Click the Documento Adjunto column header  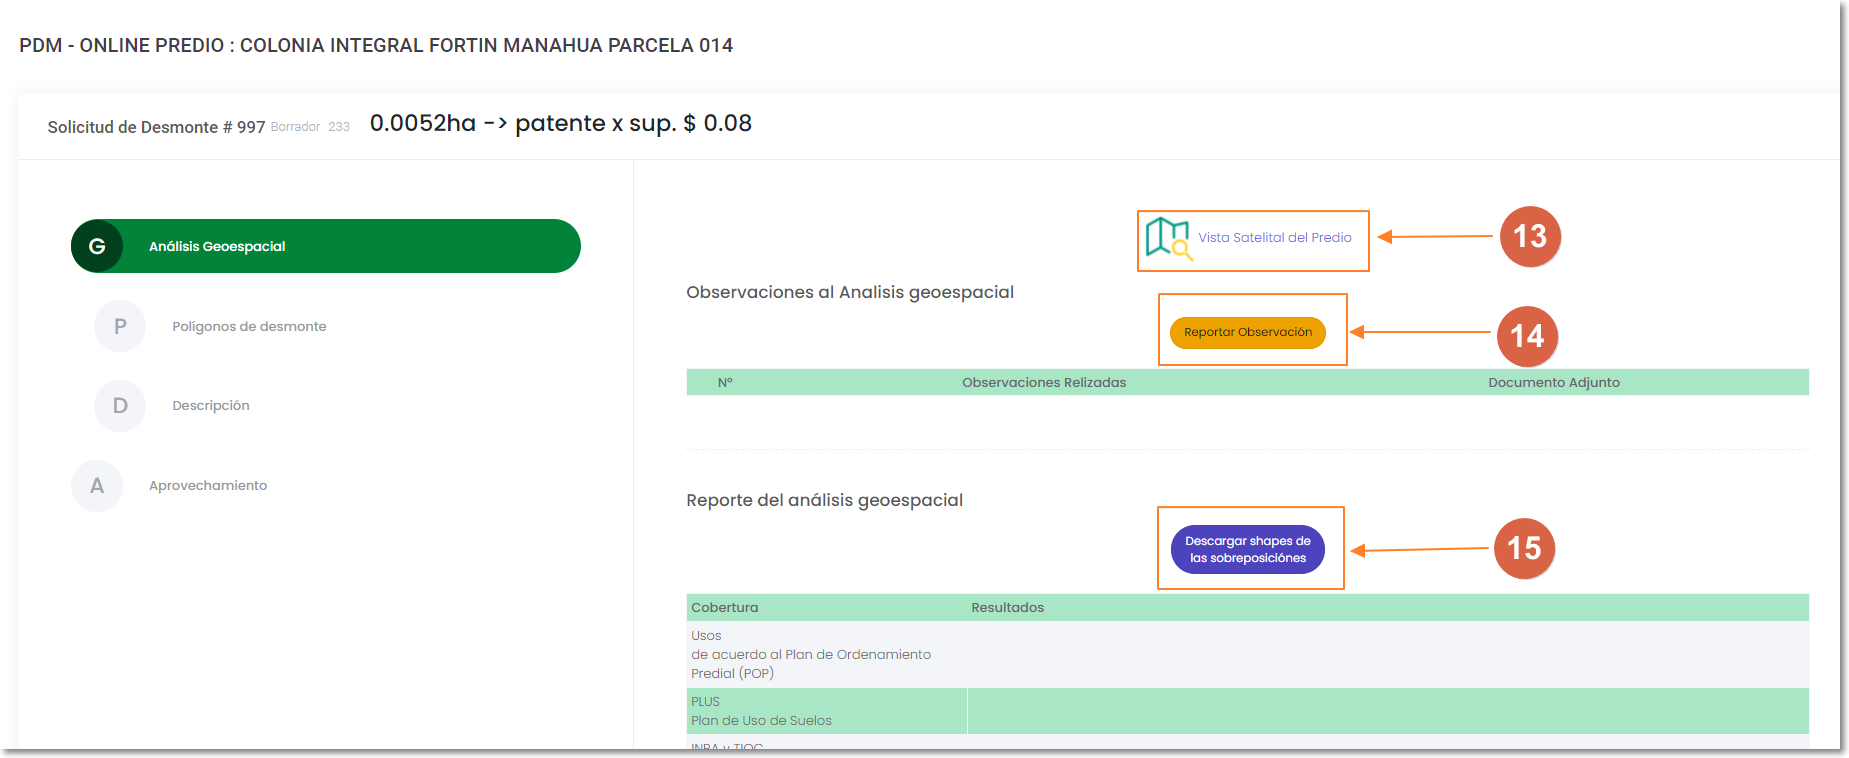tap(1553, 383)
